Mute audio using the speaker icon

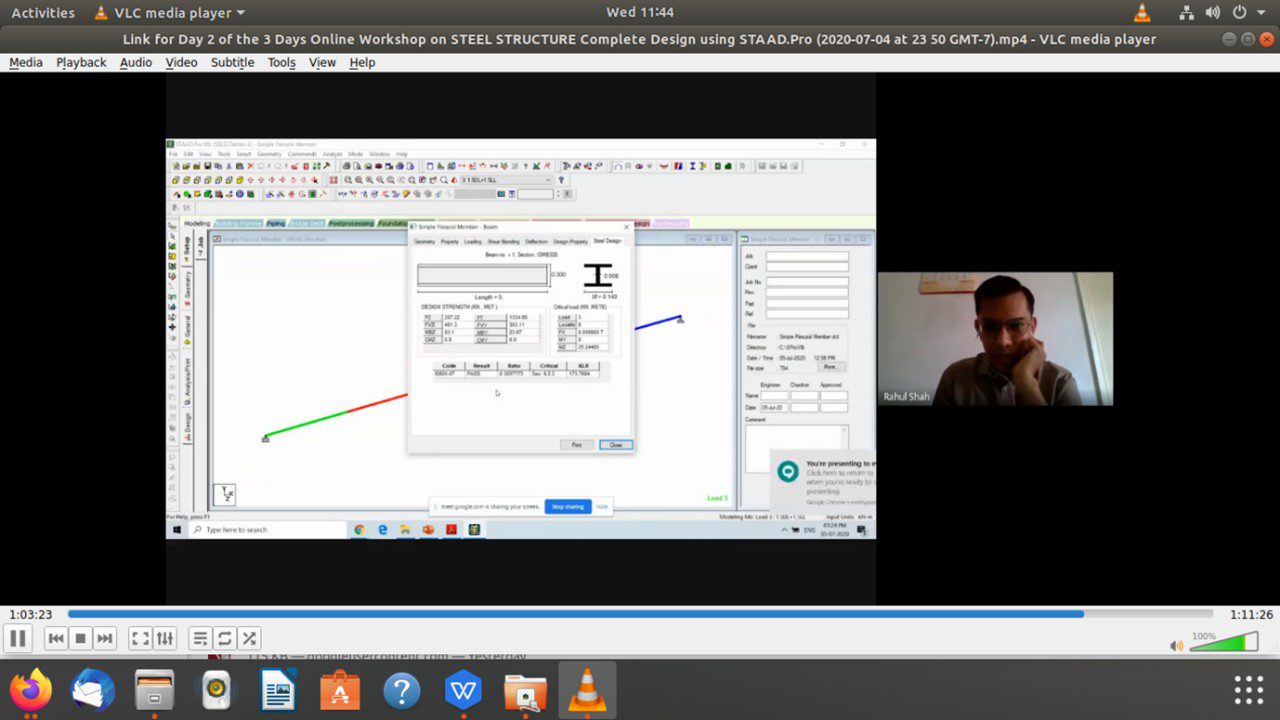(1176, 645)
